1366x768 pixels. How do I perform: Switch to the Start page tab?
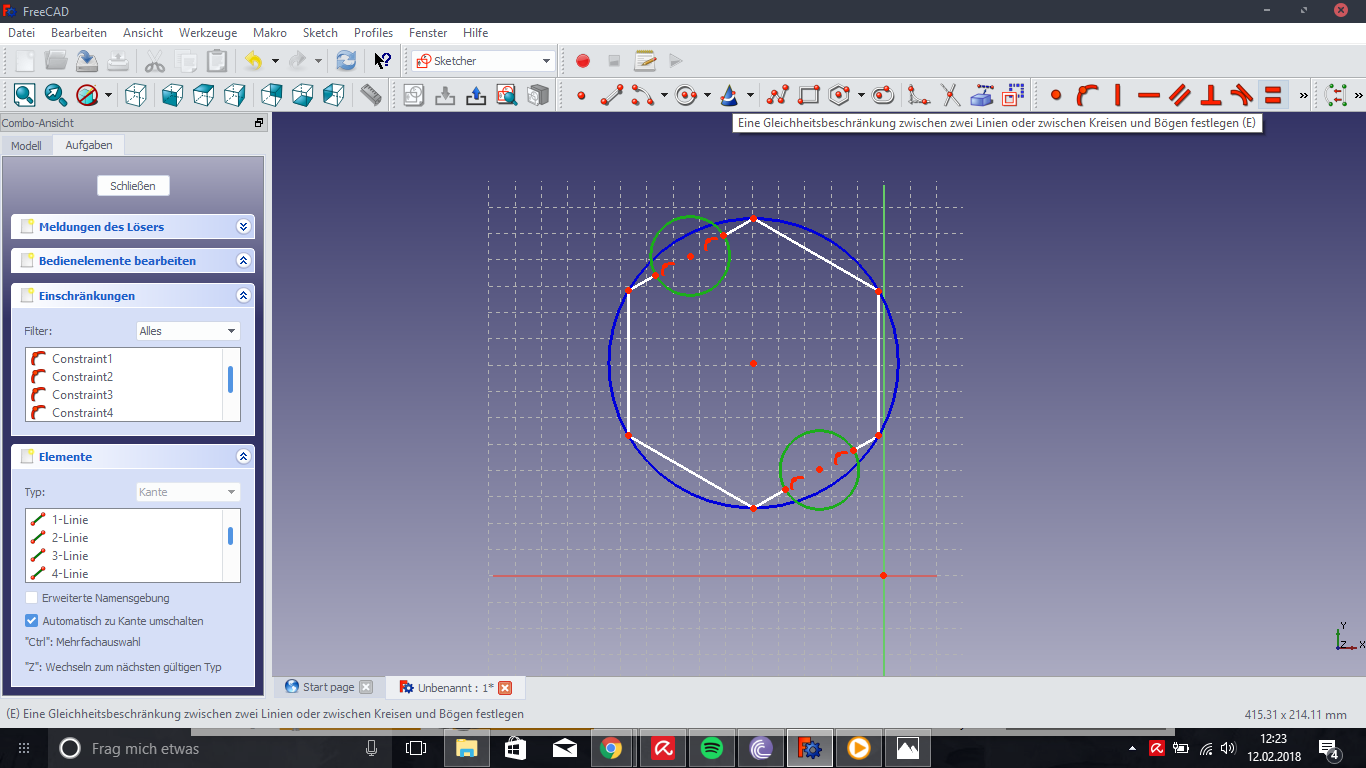pyautogui.click(x=329, y=687)
